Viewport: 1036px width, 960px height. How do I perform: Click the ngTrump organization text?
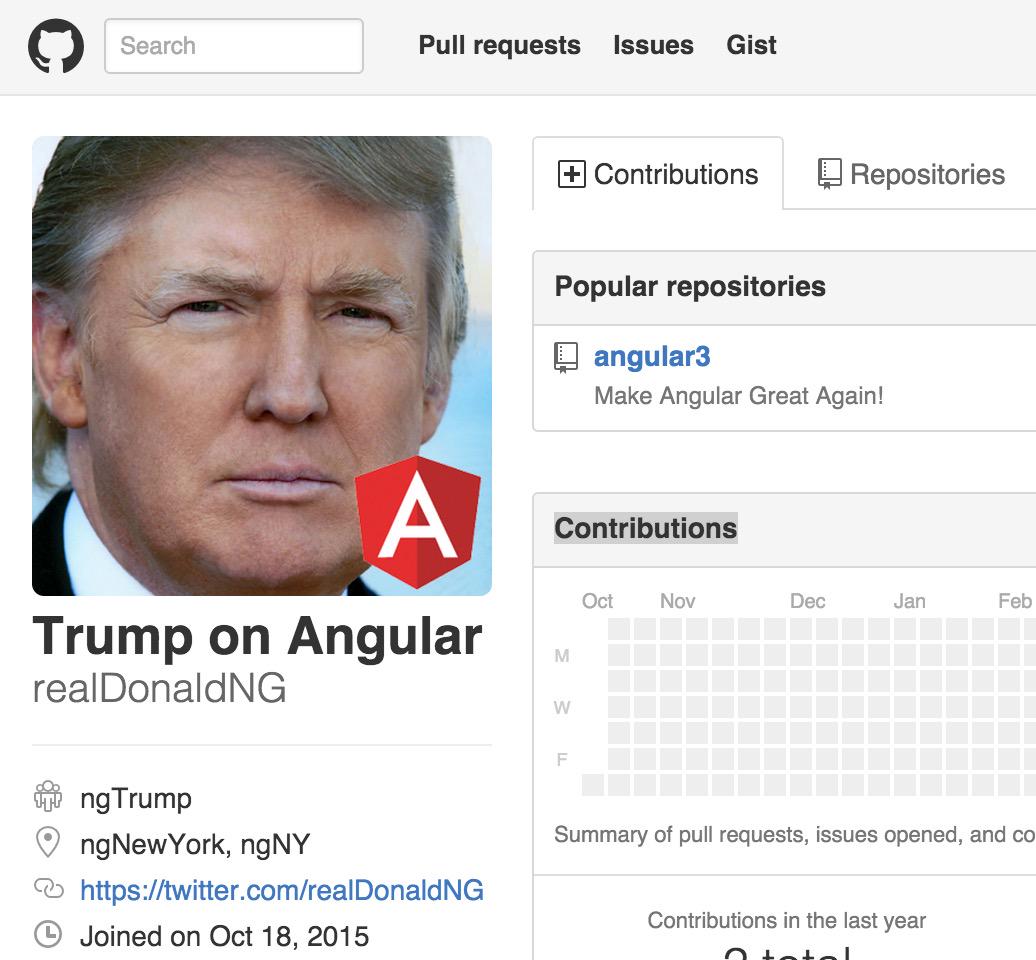pos(136,799)
